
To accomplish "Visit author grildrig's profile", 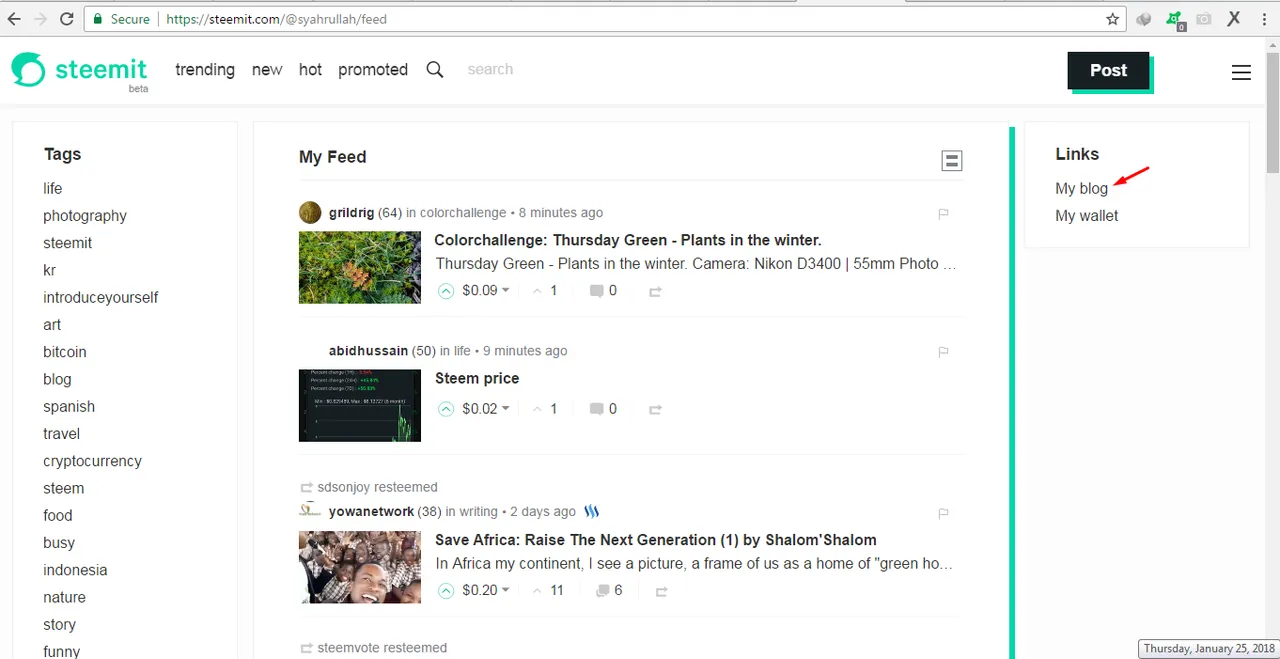I will (x=351, y=213).
